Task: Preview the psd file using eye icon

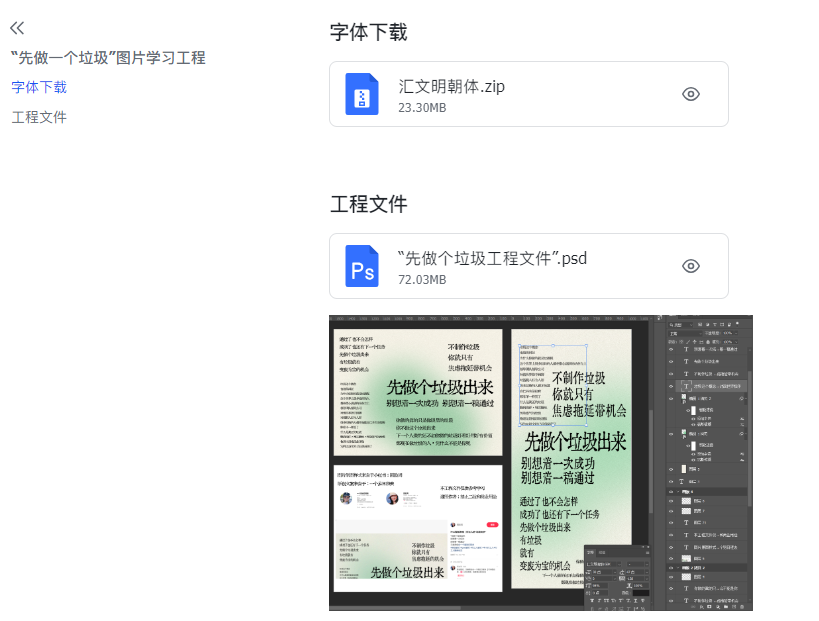Action: 690,266
